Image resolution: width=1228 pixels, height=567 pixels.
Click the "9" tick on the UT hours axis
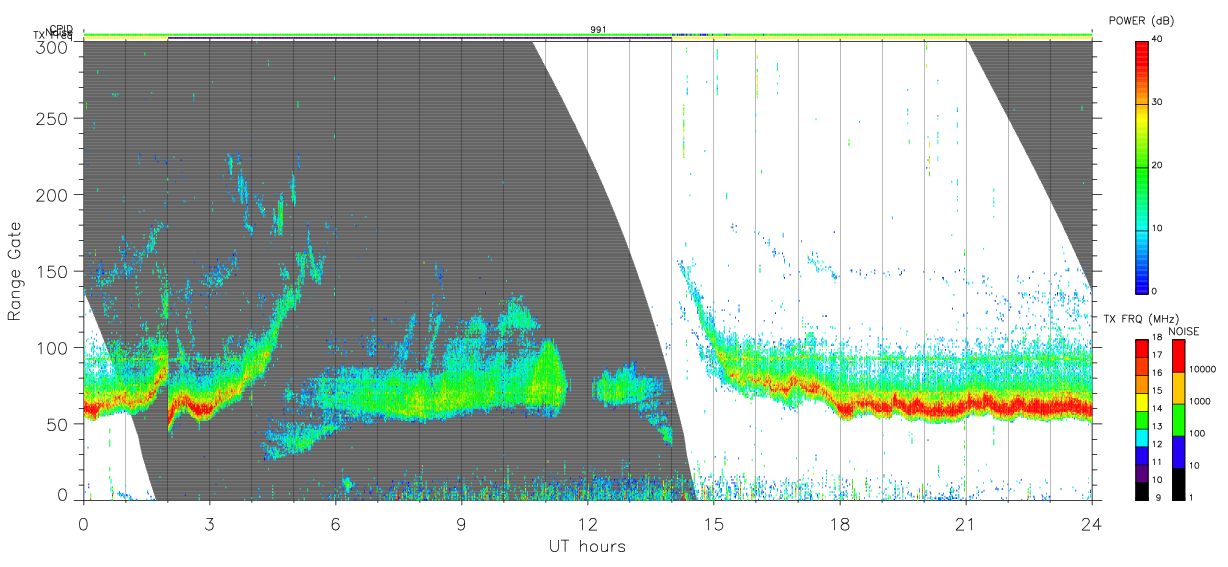coord(461,523)
